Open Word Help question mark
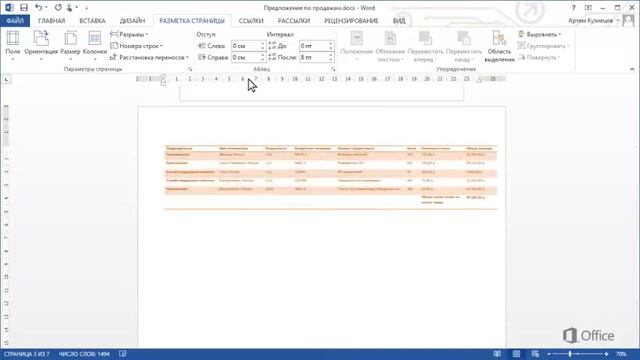The image size is (640, 360). (573, 8)
